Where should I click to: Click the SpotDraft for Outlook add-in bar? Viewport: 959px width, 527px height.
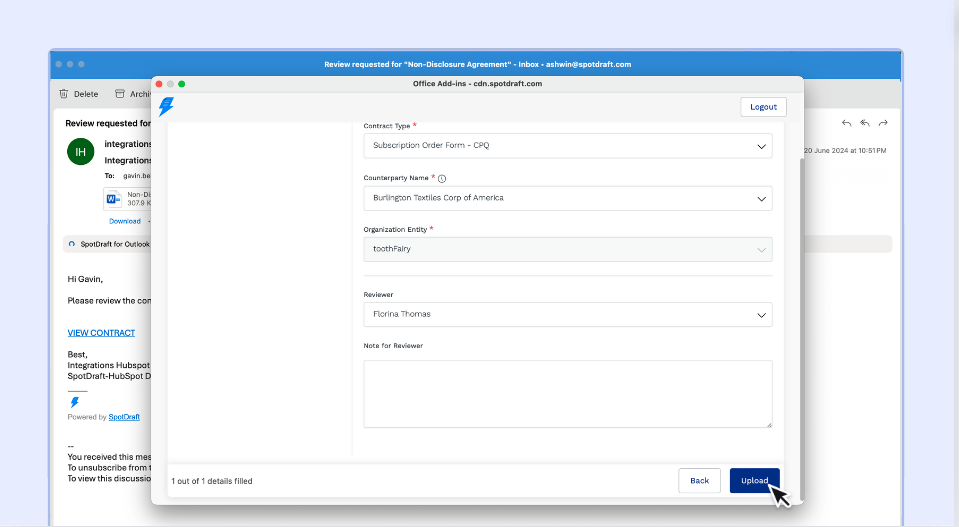(x=108, y=244)
